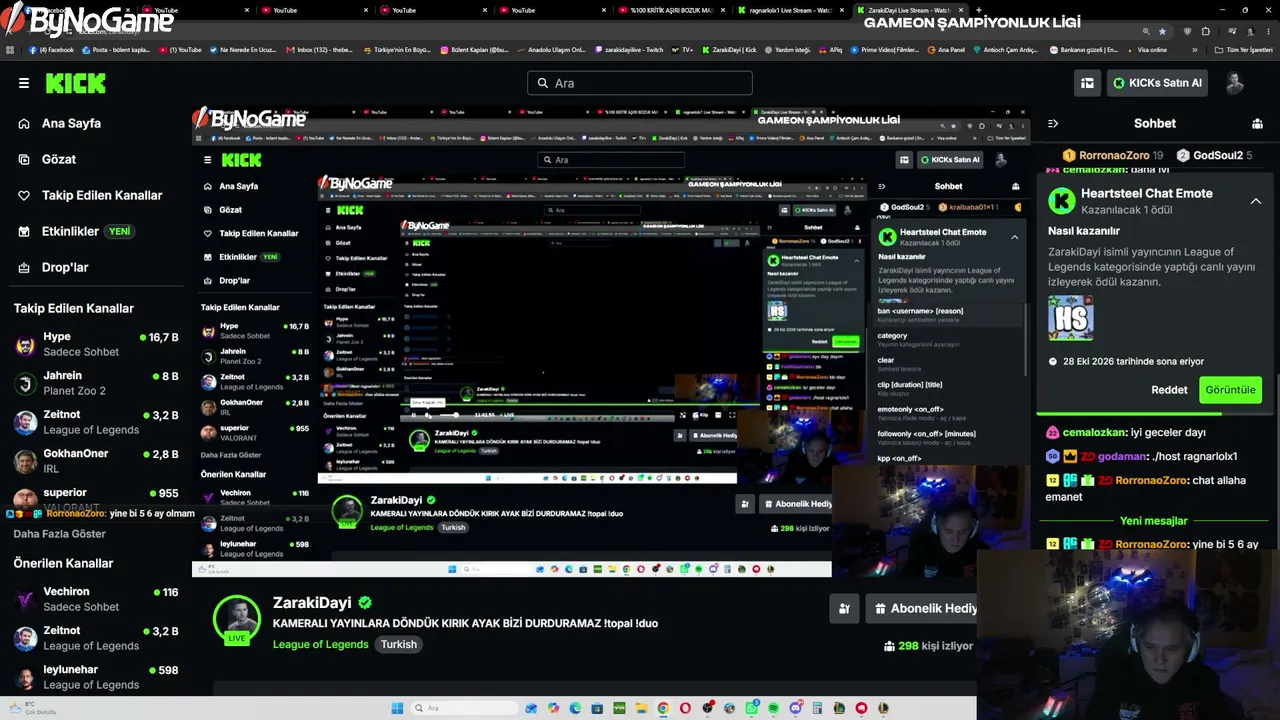Open the GokhanOner IRL channel row
The width and height of the screenshot is (1280, 720).
[x=96, y=461]
